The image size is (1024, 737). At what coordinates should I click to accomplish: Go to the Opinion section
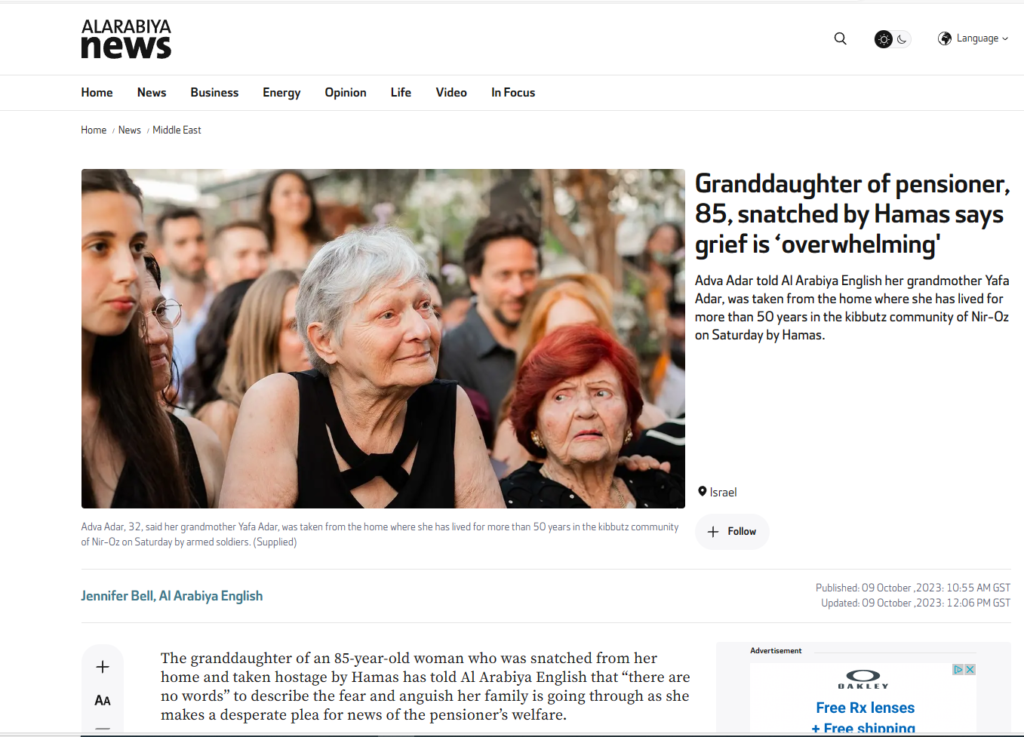pos(345,93)
